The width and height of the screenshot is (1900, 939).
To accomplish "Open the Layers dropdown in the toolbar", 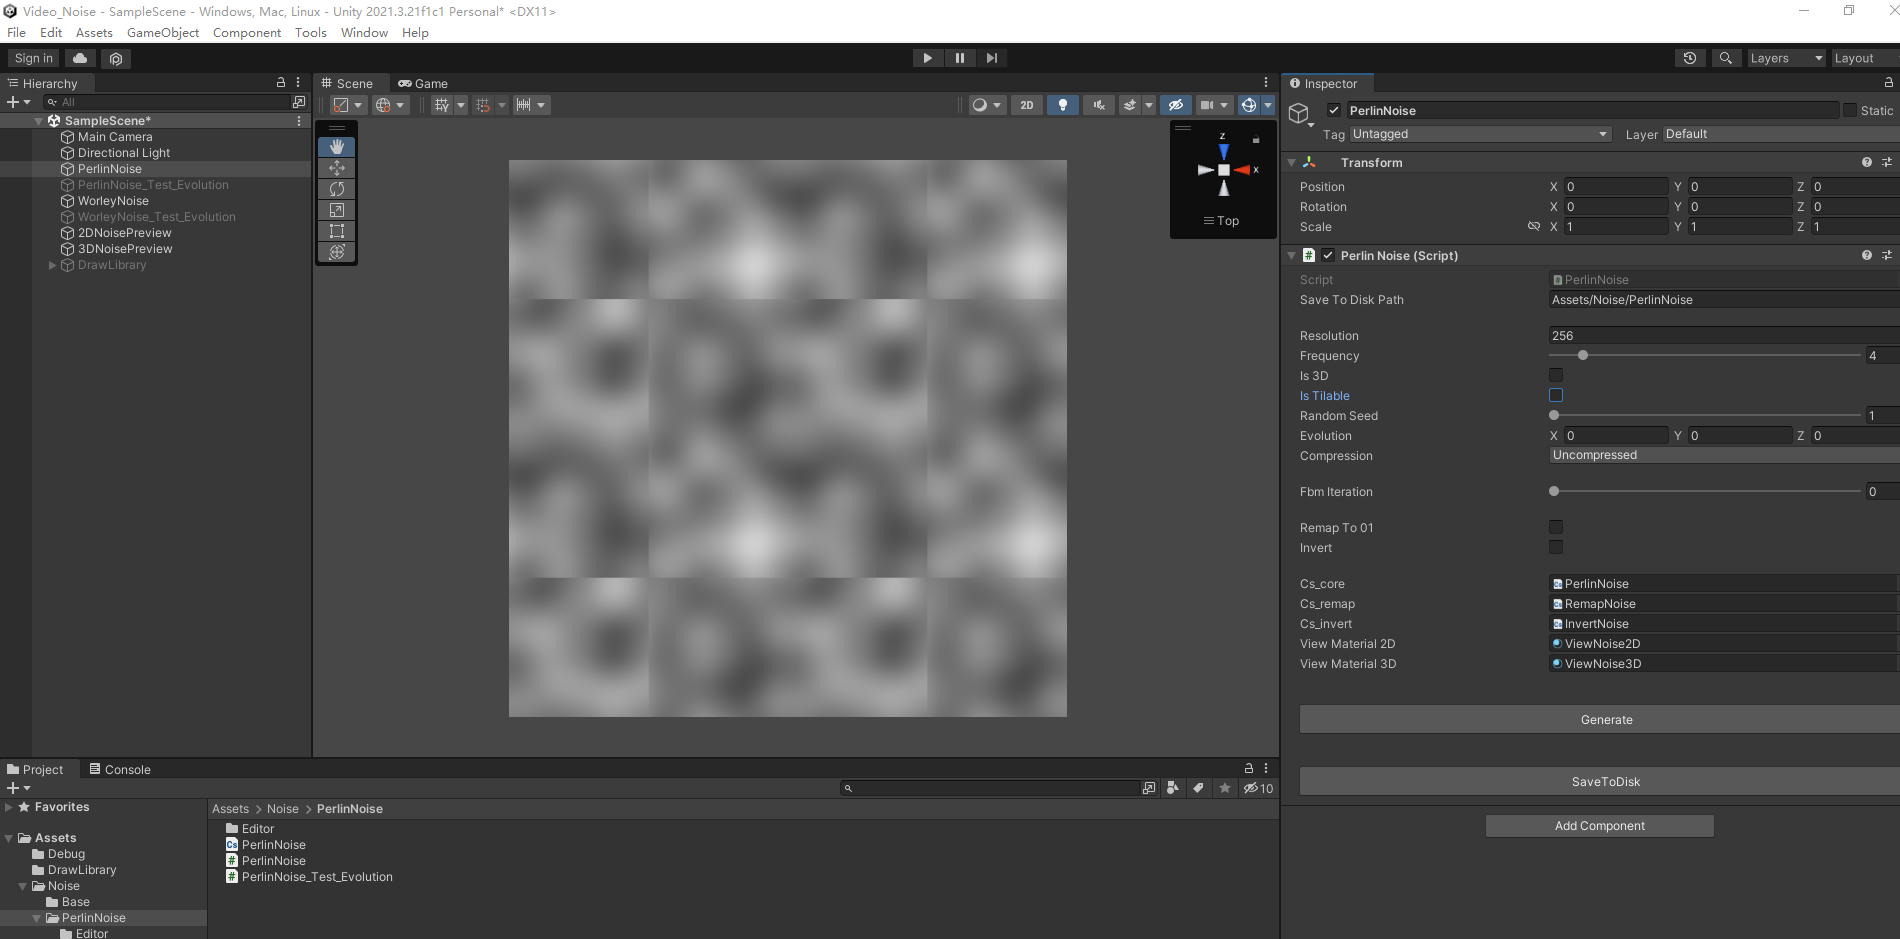I will [x=1786, y=58].
